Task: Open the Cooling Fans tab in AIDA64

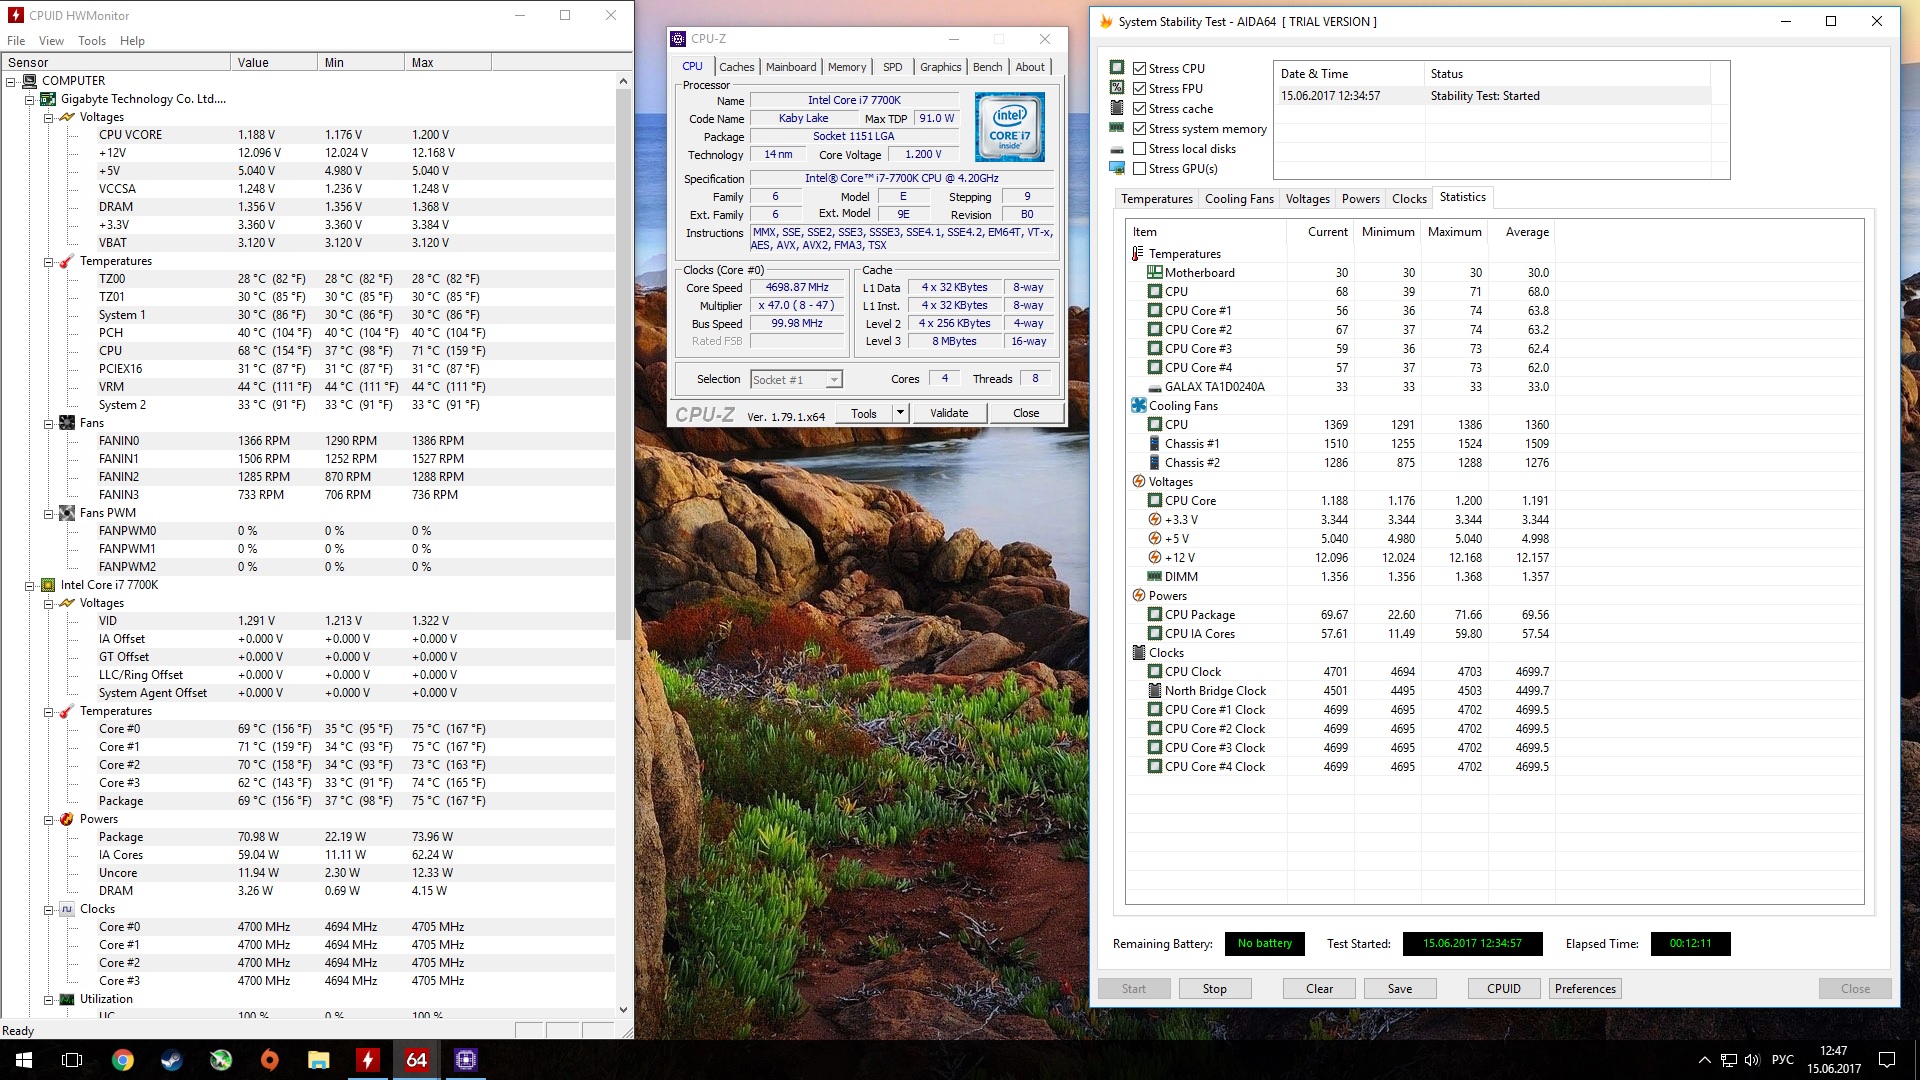Action: pos(1239,199)
